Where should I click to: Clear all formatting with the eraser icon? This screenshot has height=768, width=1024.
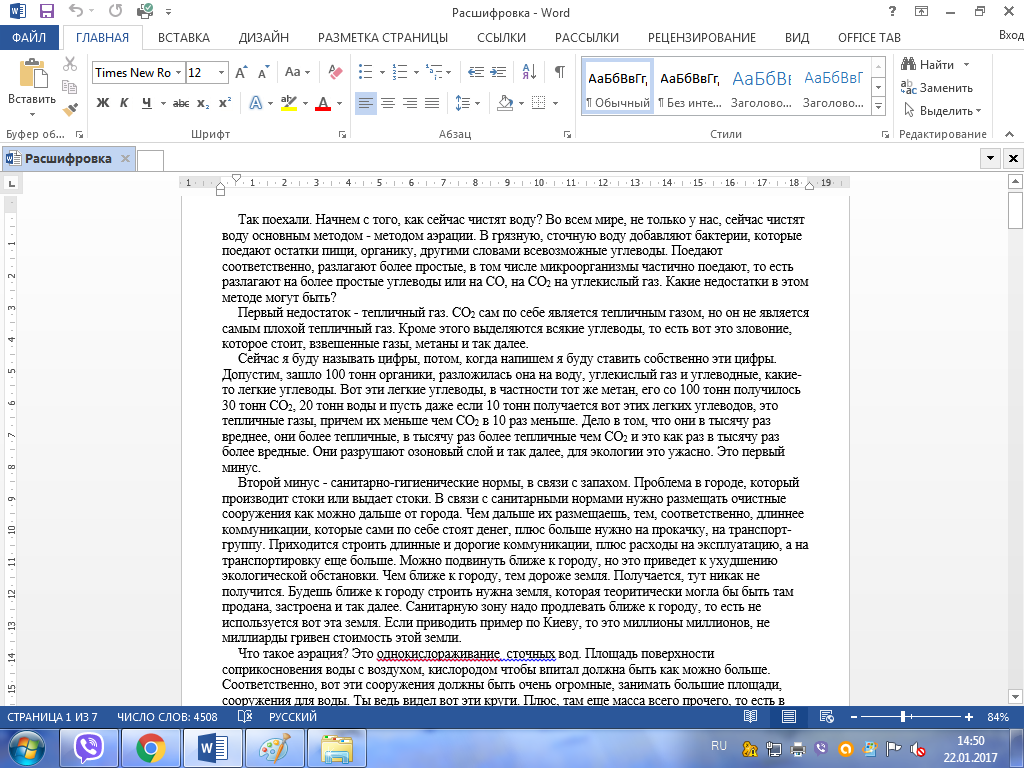(x=335, y=72)
